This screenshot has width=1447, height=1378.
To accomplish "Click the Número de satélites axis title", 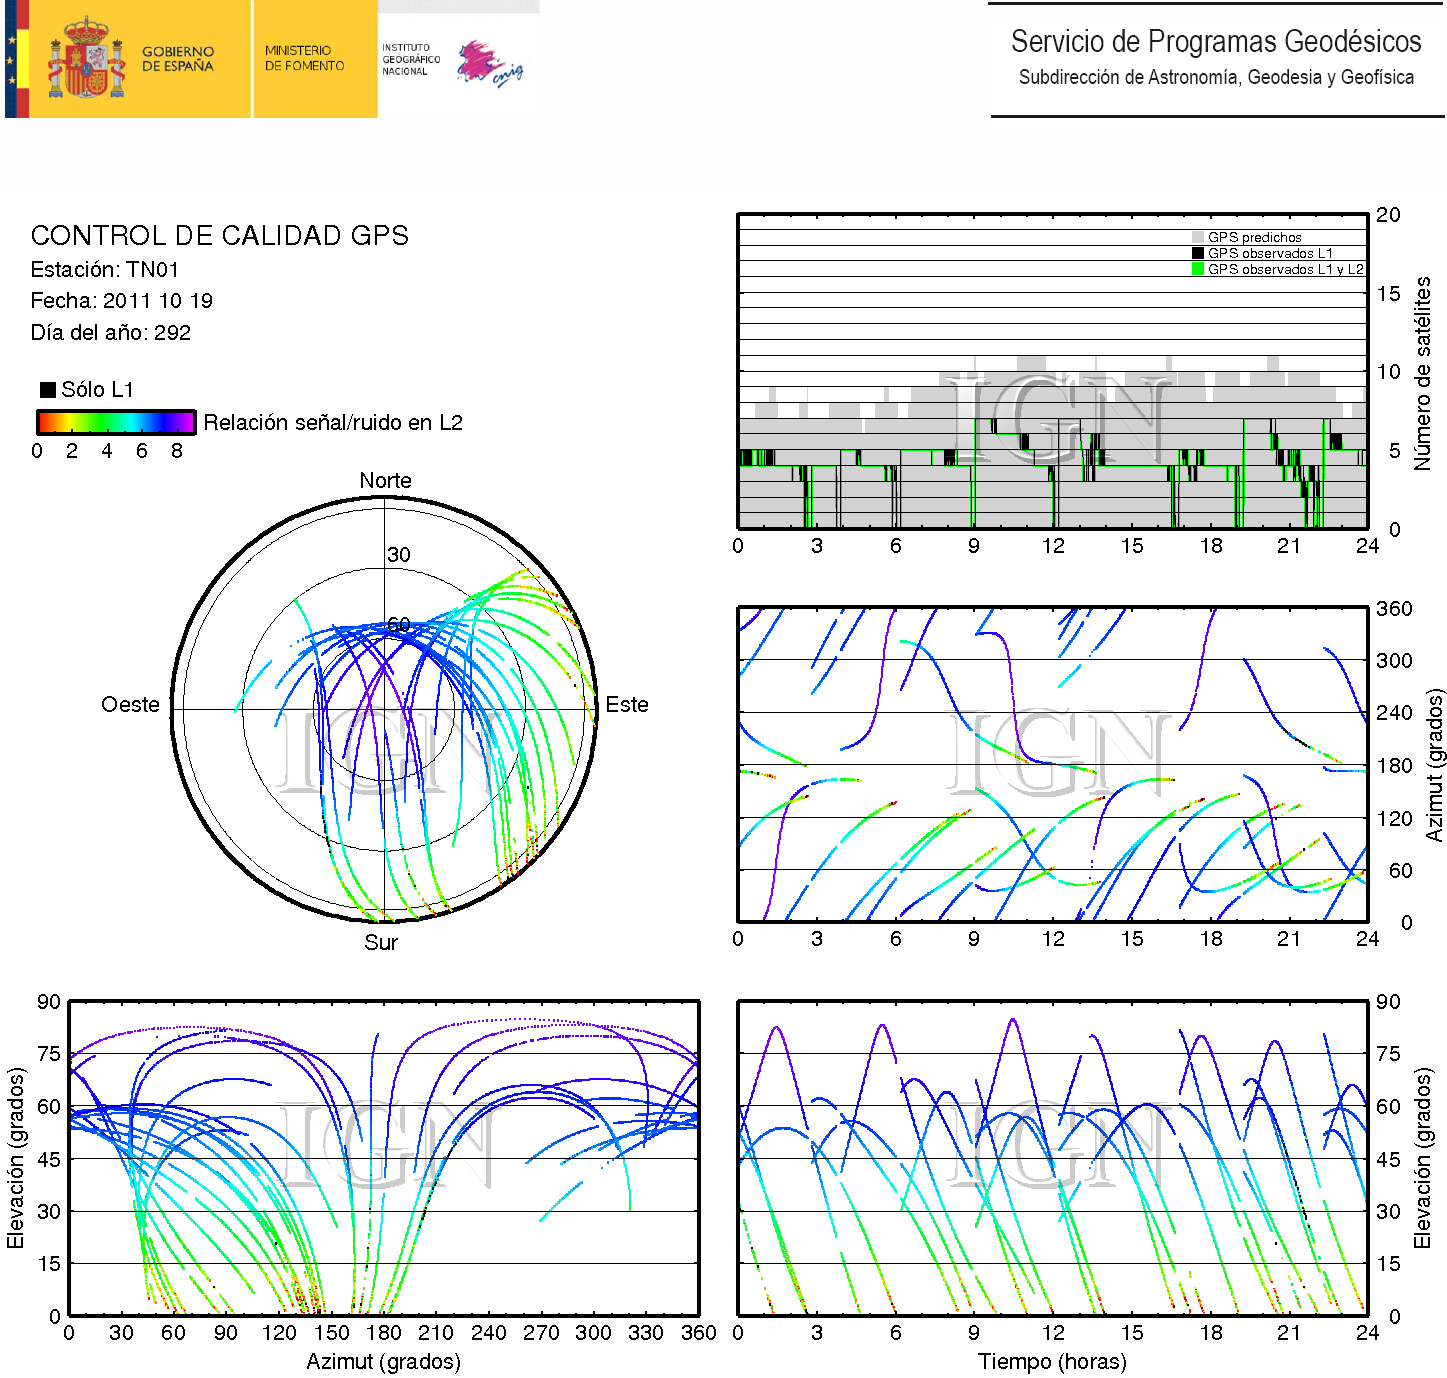I will [x=1422, y=373].
